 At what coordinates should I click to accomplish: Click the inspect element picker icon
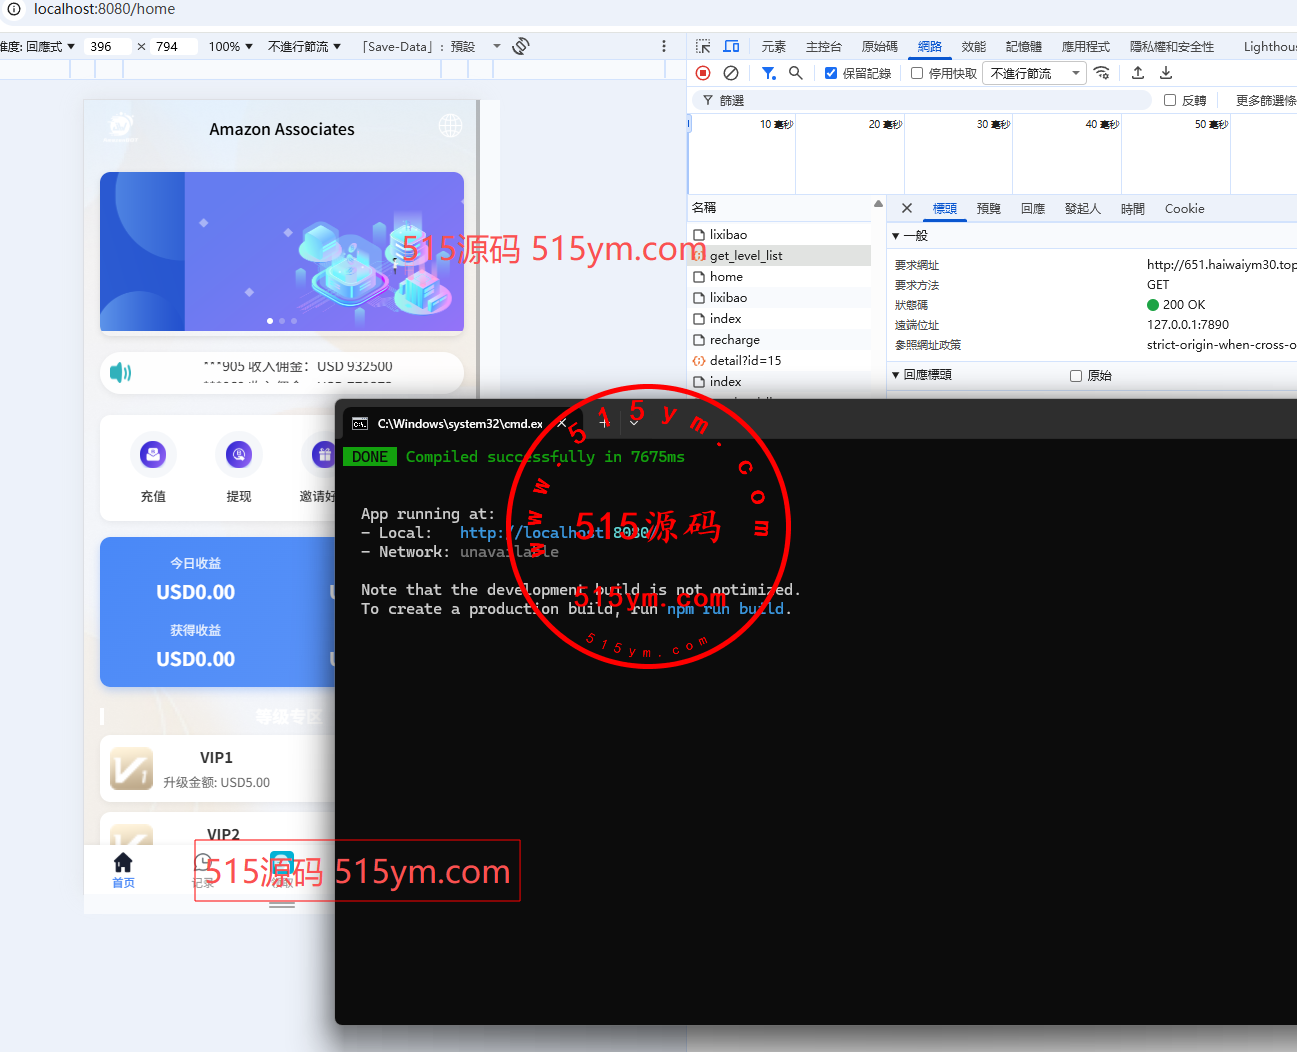[703, 46]
